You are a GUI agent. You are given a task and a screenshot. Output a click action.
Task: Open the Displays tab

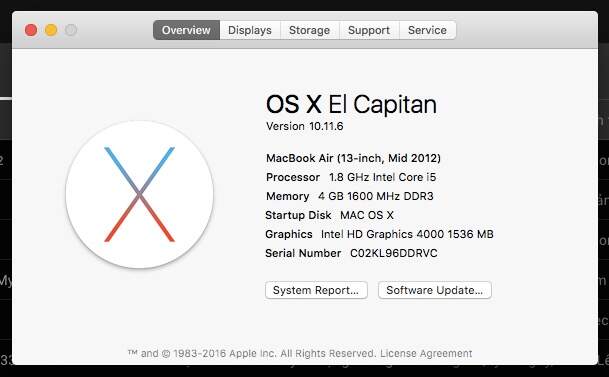tap(250, 30)
